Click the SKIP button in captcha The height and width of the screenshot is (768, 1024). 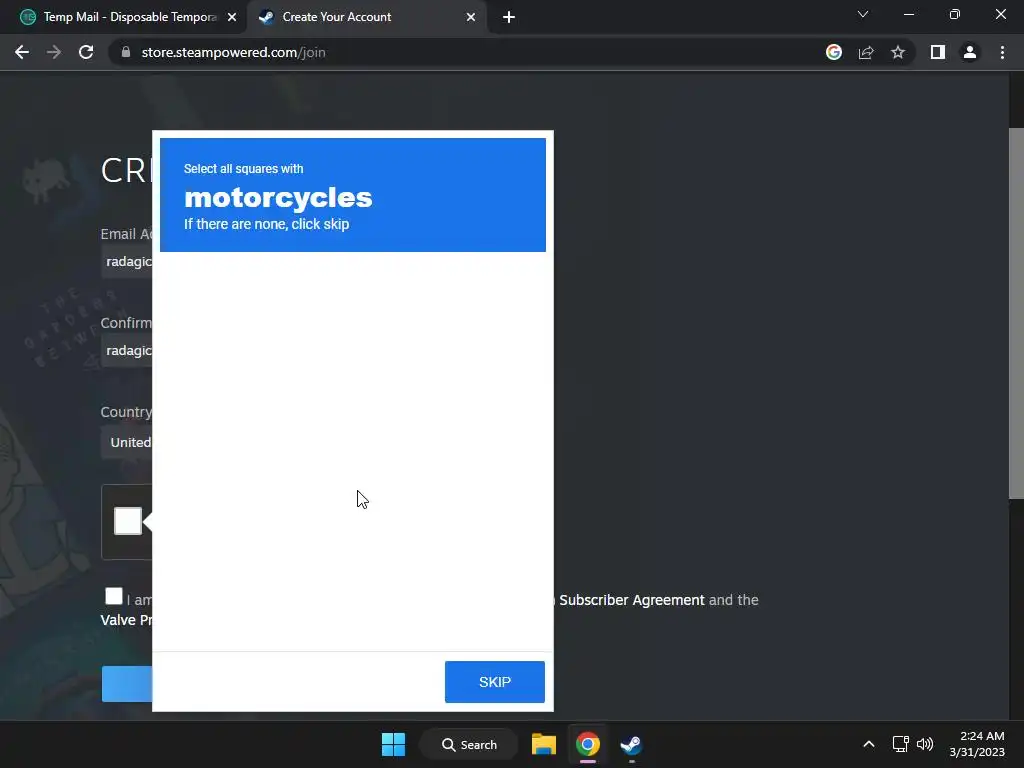click(x=494, y=682)
